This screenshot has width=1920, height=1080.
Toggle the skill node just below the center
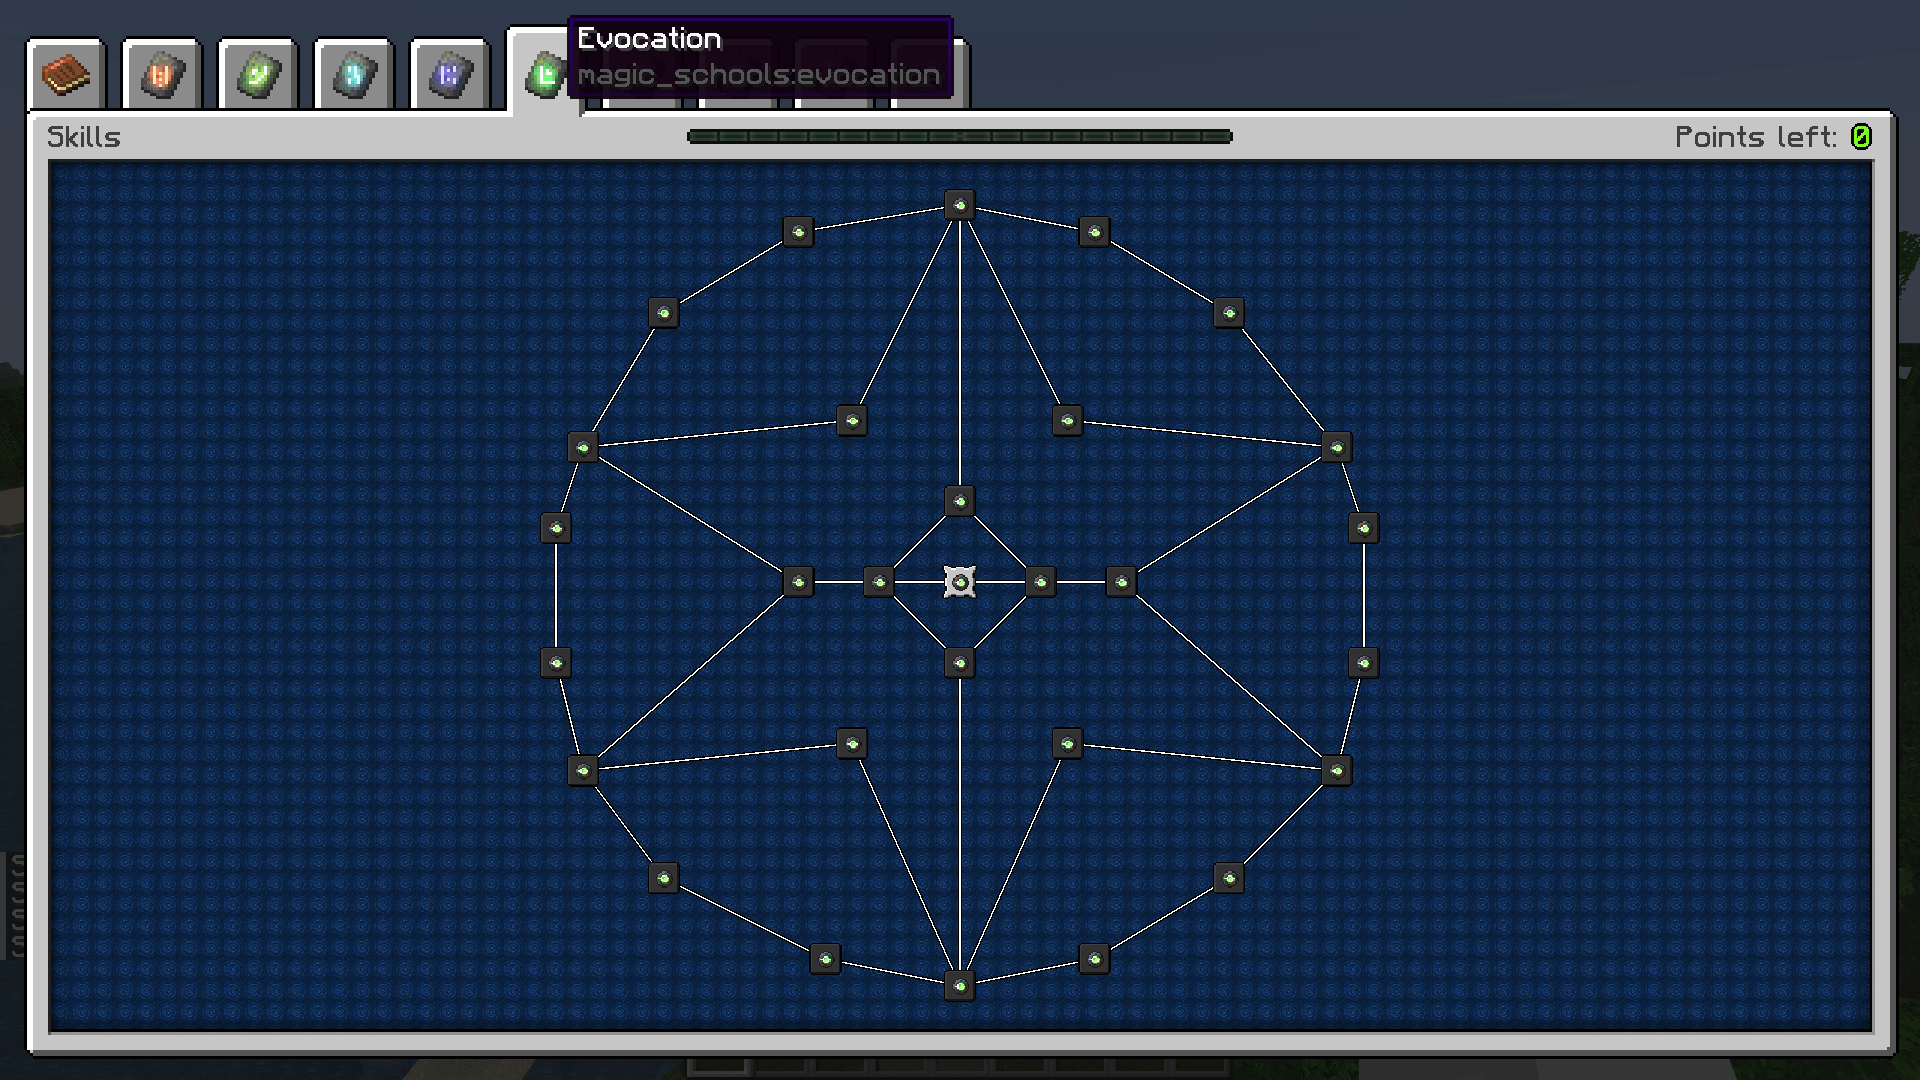point(958,661)
